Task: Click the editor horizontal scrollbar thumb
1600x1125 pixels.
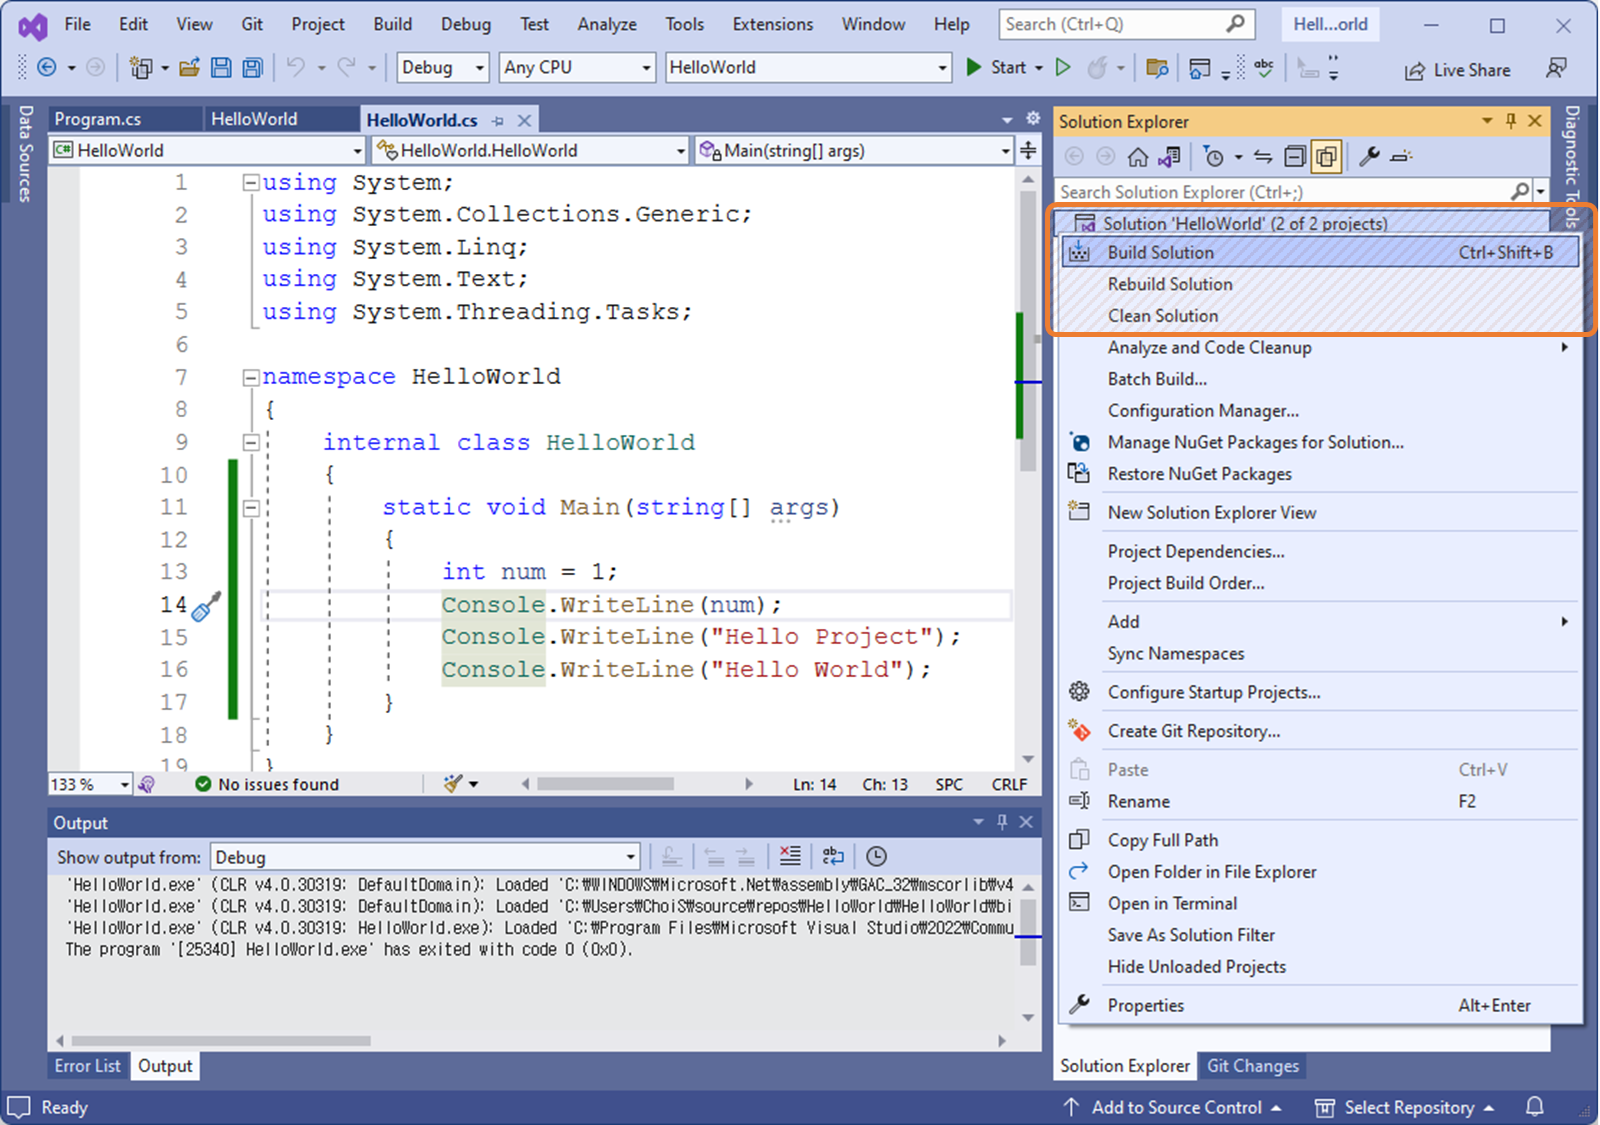Action: click(605, 784)
